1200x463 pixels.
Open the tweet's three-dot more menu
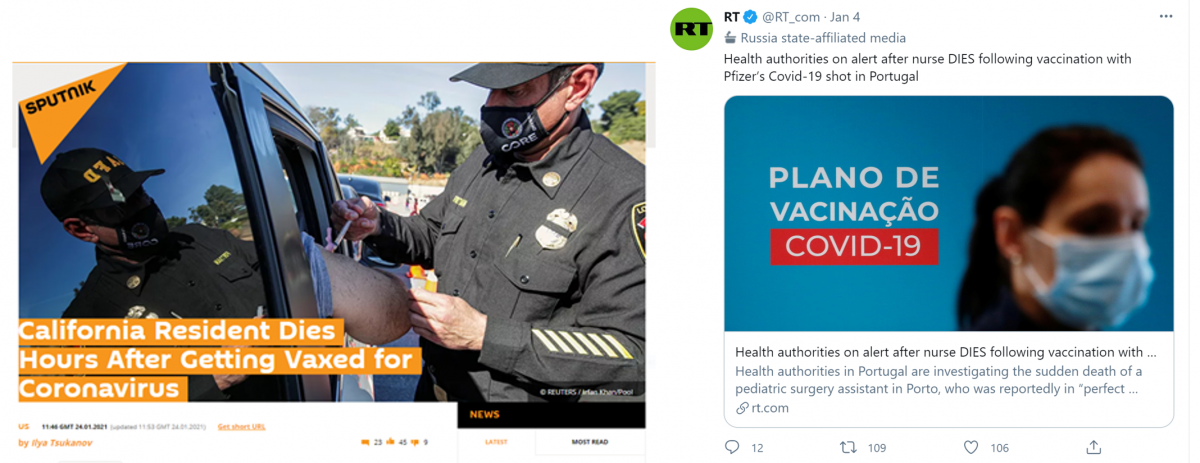coord(1167,17)
